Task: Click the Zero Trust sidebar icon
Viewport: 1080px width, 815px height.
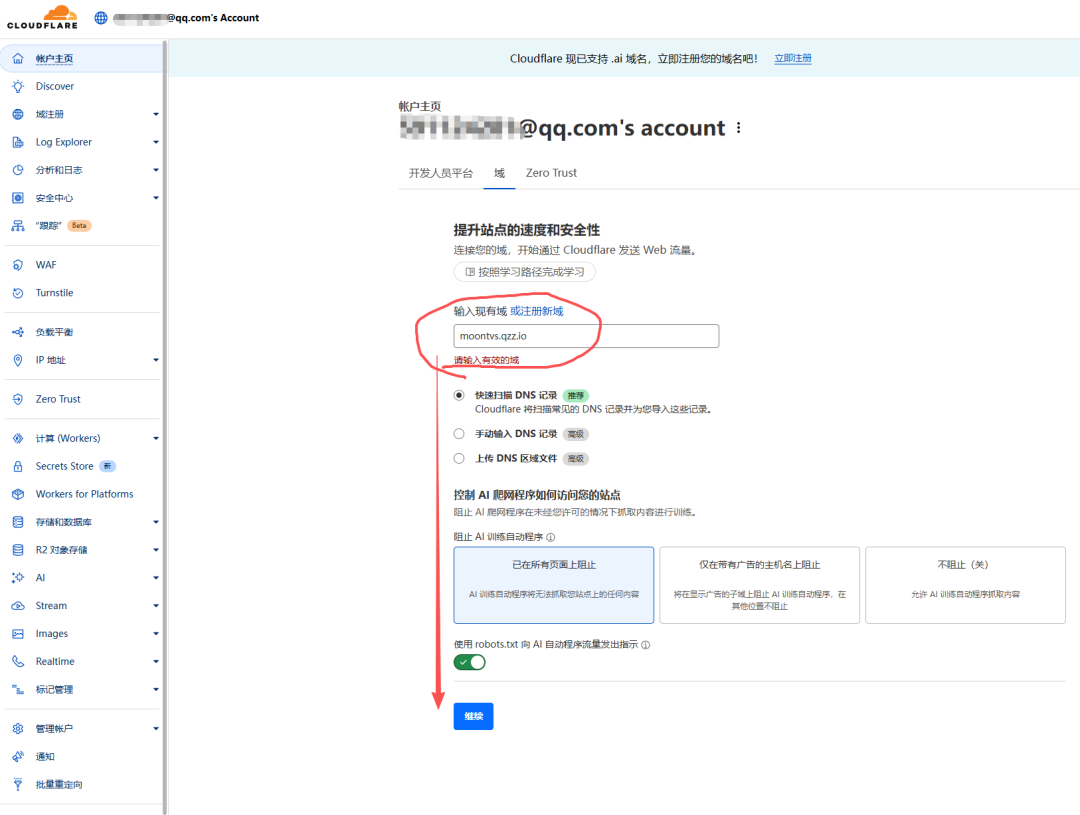Action: click(17, 399)
